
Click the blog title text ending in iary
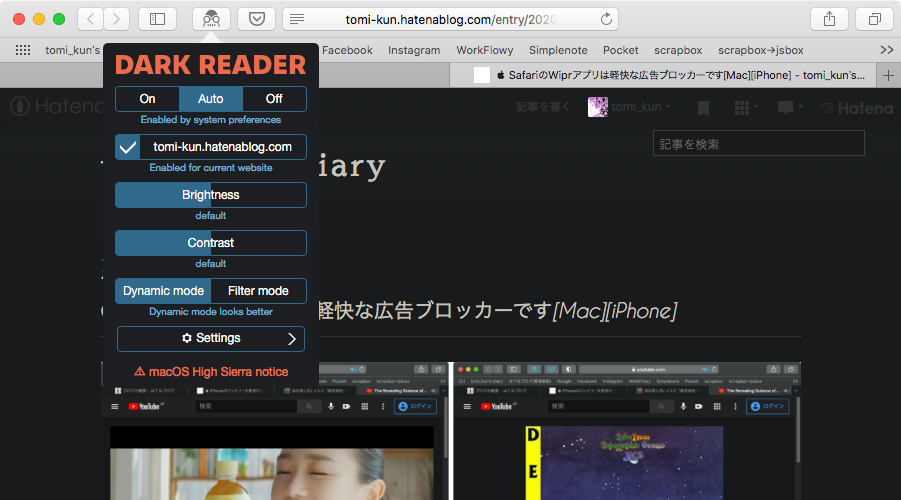[351, 167]
